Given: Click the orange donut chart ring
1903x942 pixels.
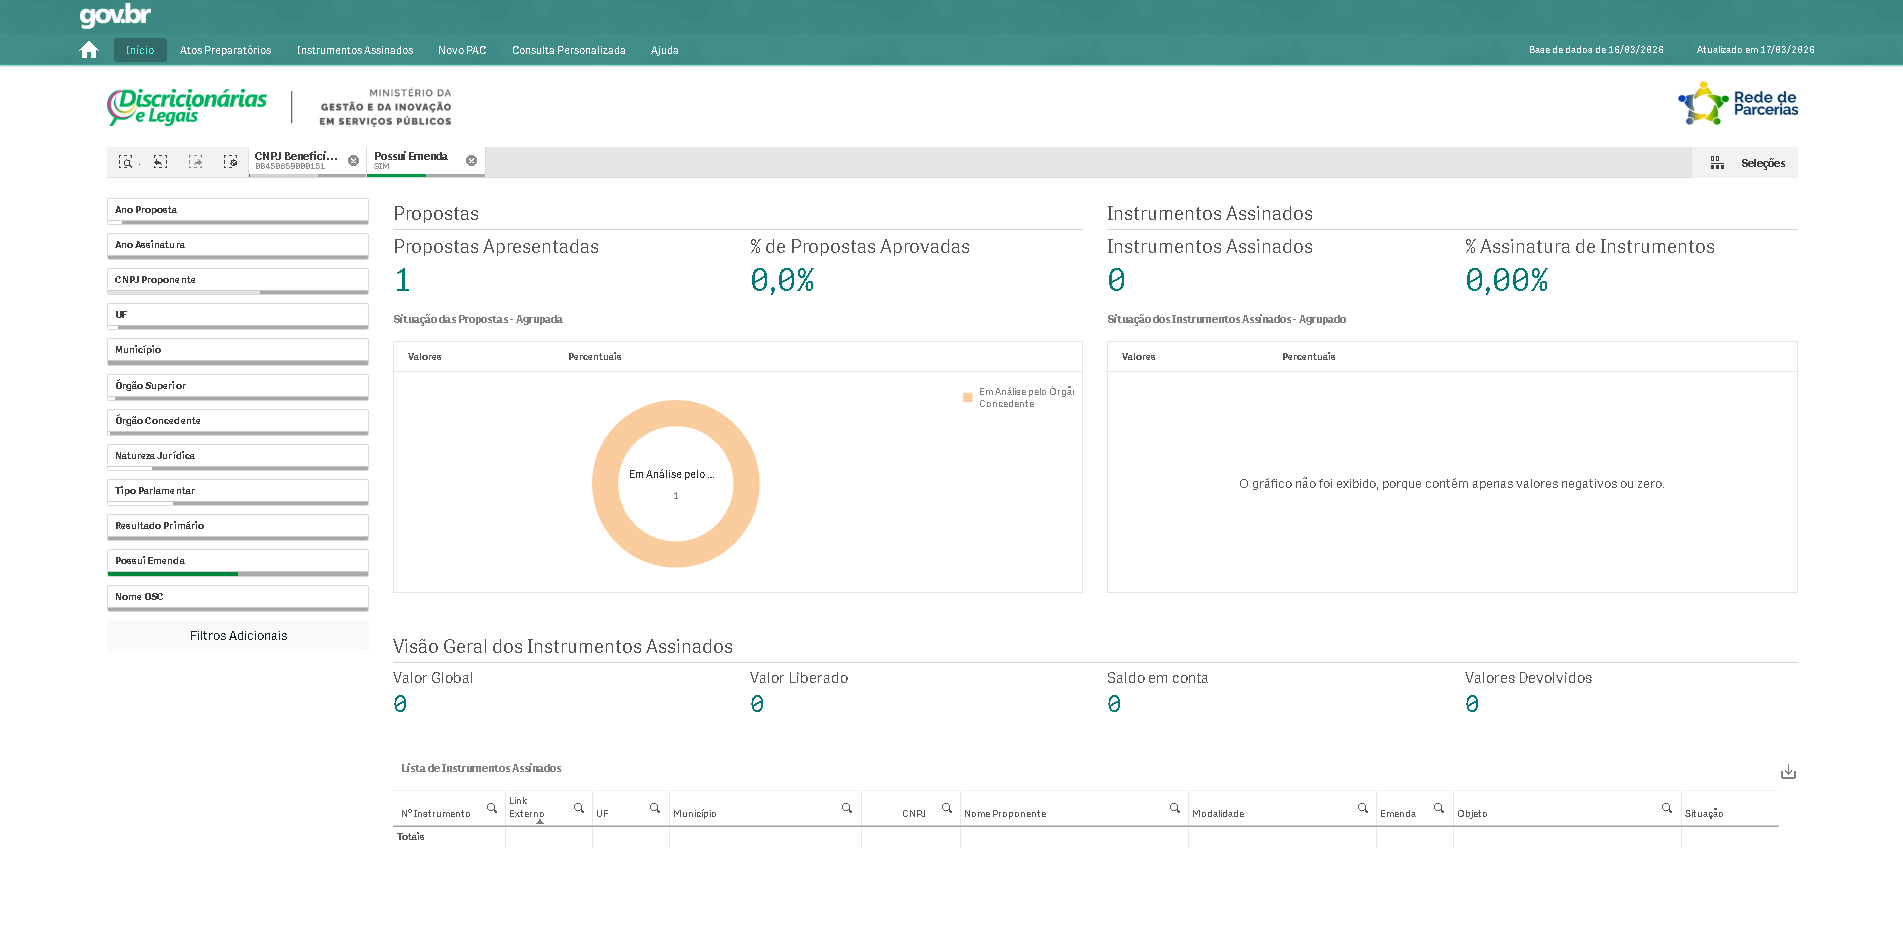Looking at the screenshot, I should click(607, 485).
